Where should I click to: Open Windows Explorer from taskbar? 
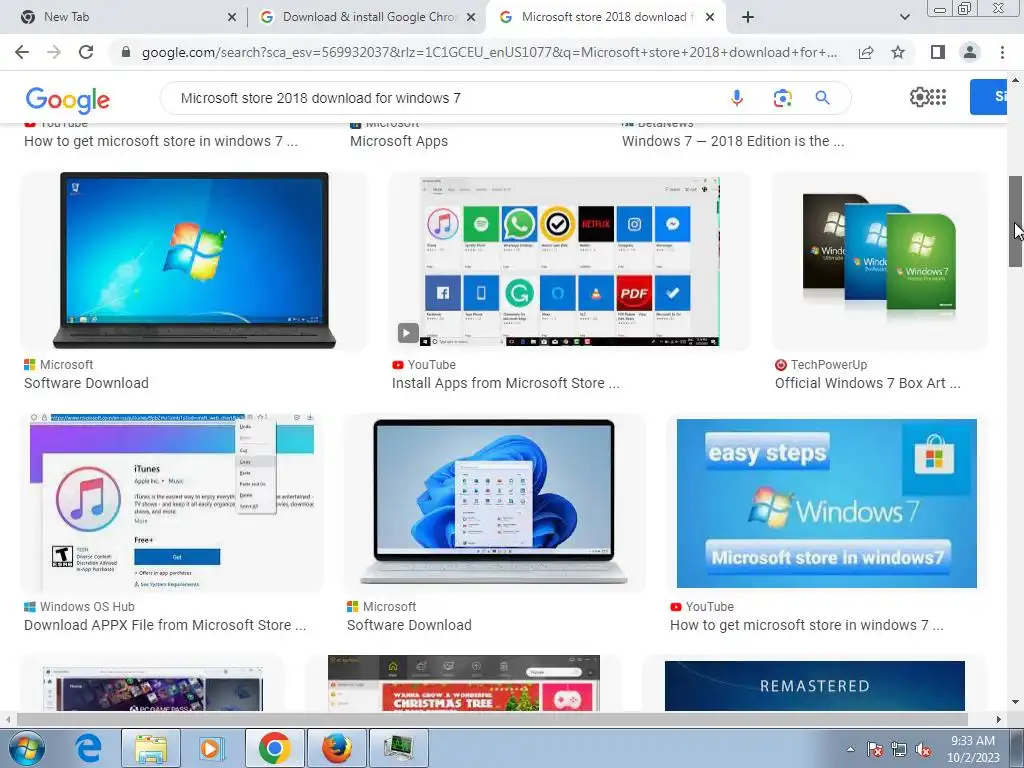click(x=151, y=748)
